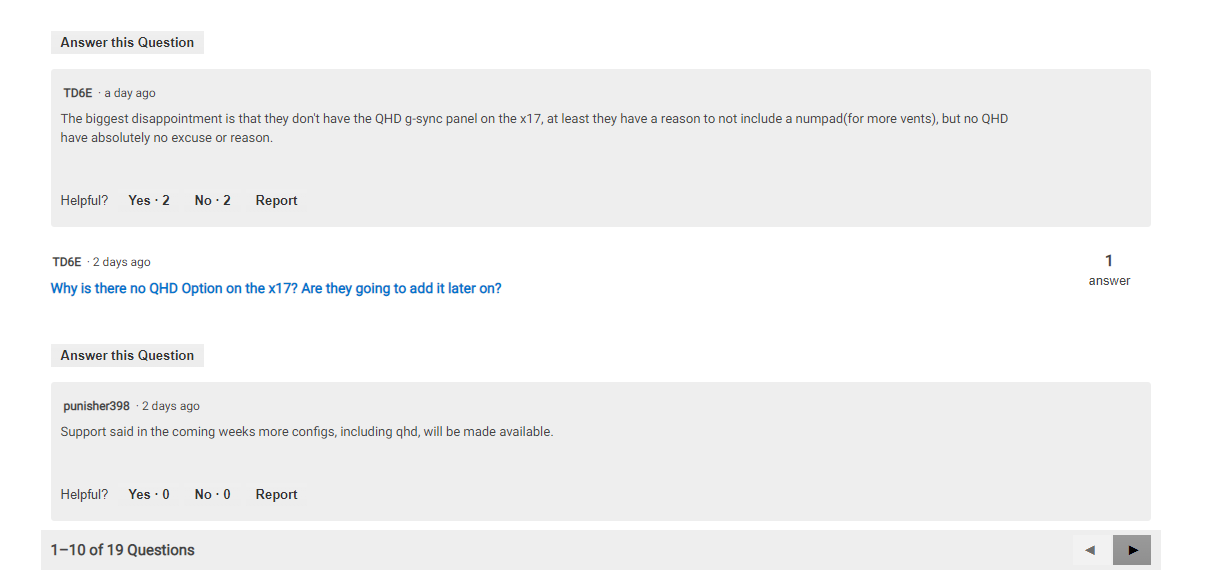This screenshot has height=588, width=1219.
Task: Click the 1–10 of 19 Questions label
Action: coord(123,550)
